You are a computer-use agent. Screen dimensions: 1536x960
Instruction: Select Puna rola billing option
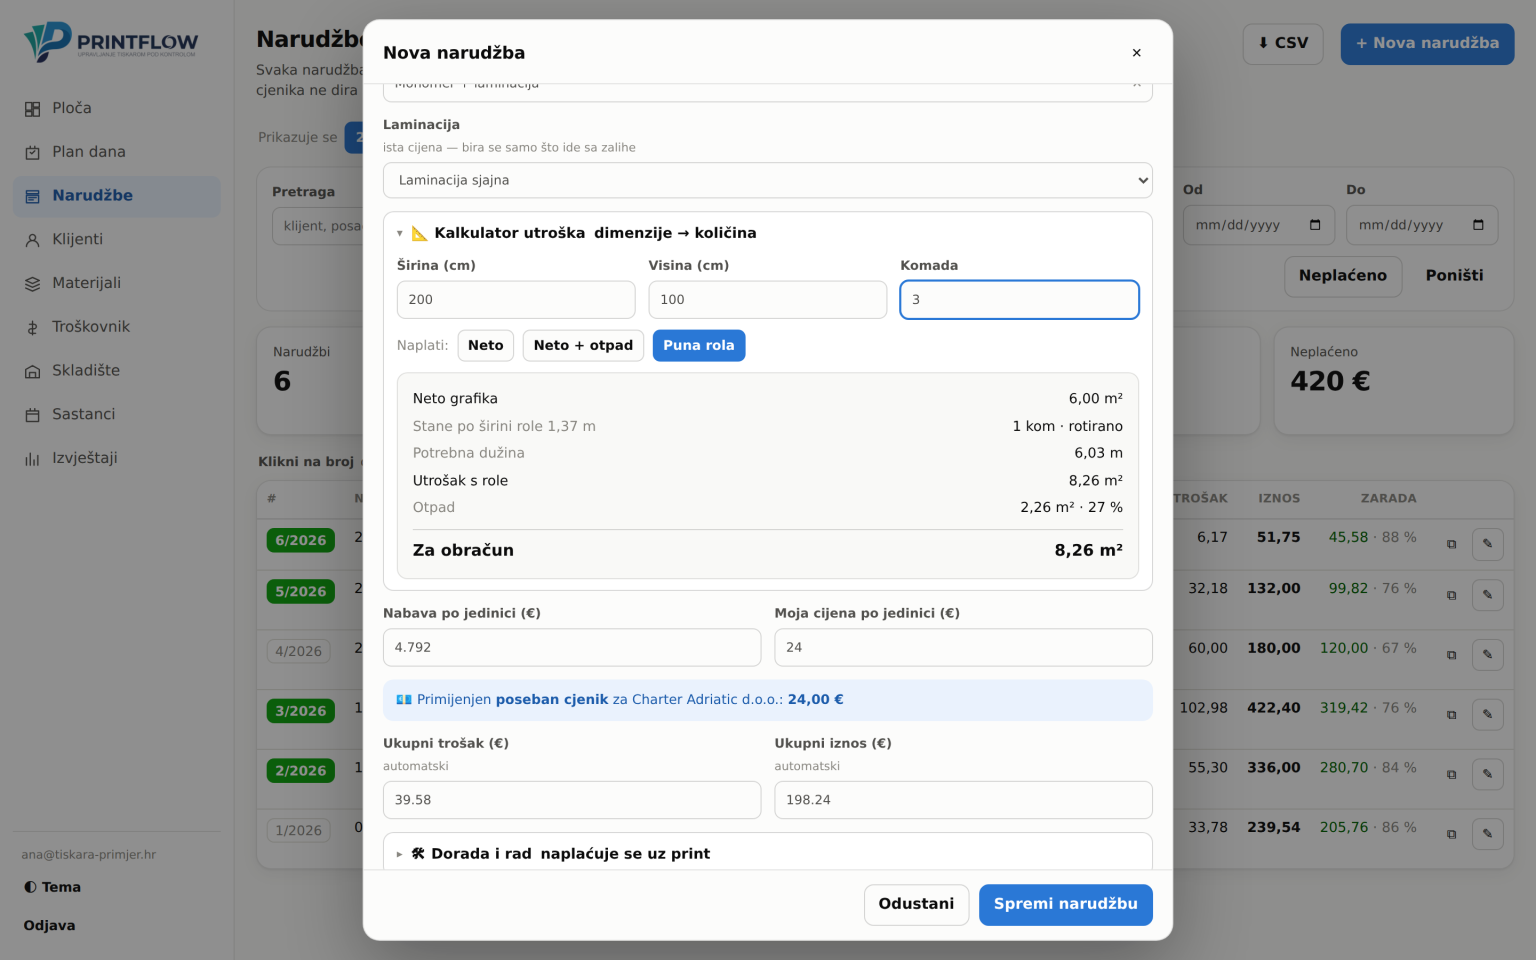tap(699, 346)
